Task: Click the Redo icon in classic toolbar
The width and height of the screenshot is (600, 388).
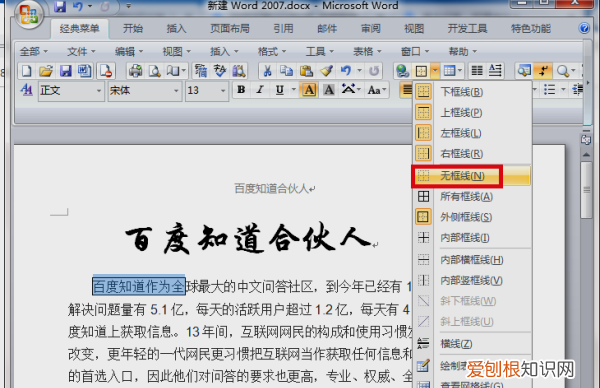Action: tap(374, 71)
